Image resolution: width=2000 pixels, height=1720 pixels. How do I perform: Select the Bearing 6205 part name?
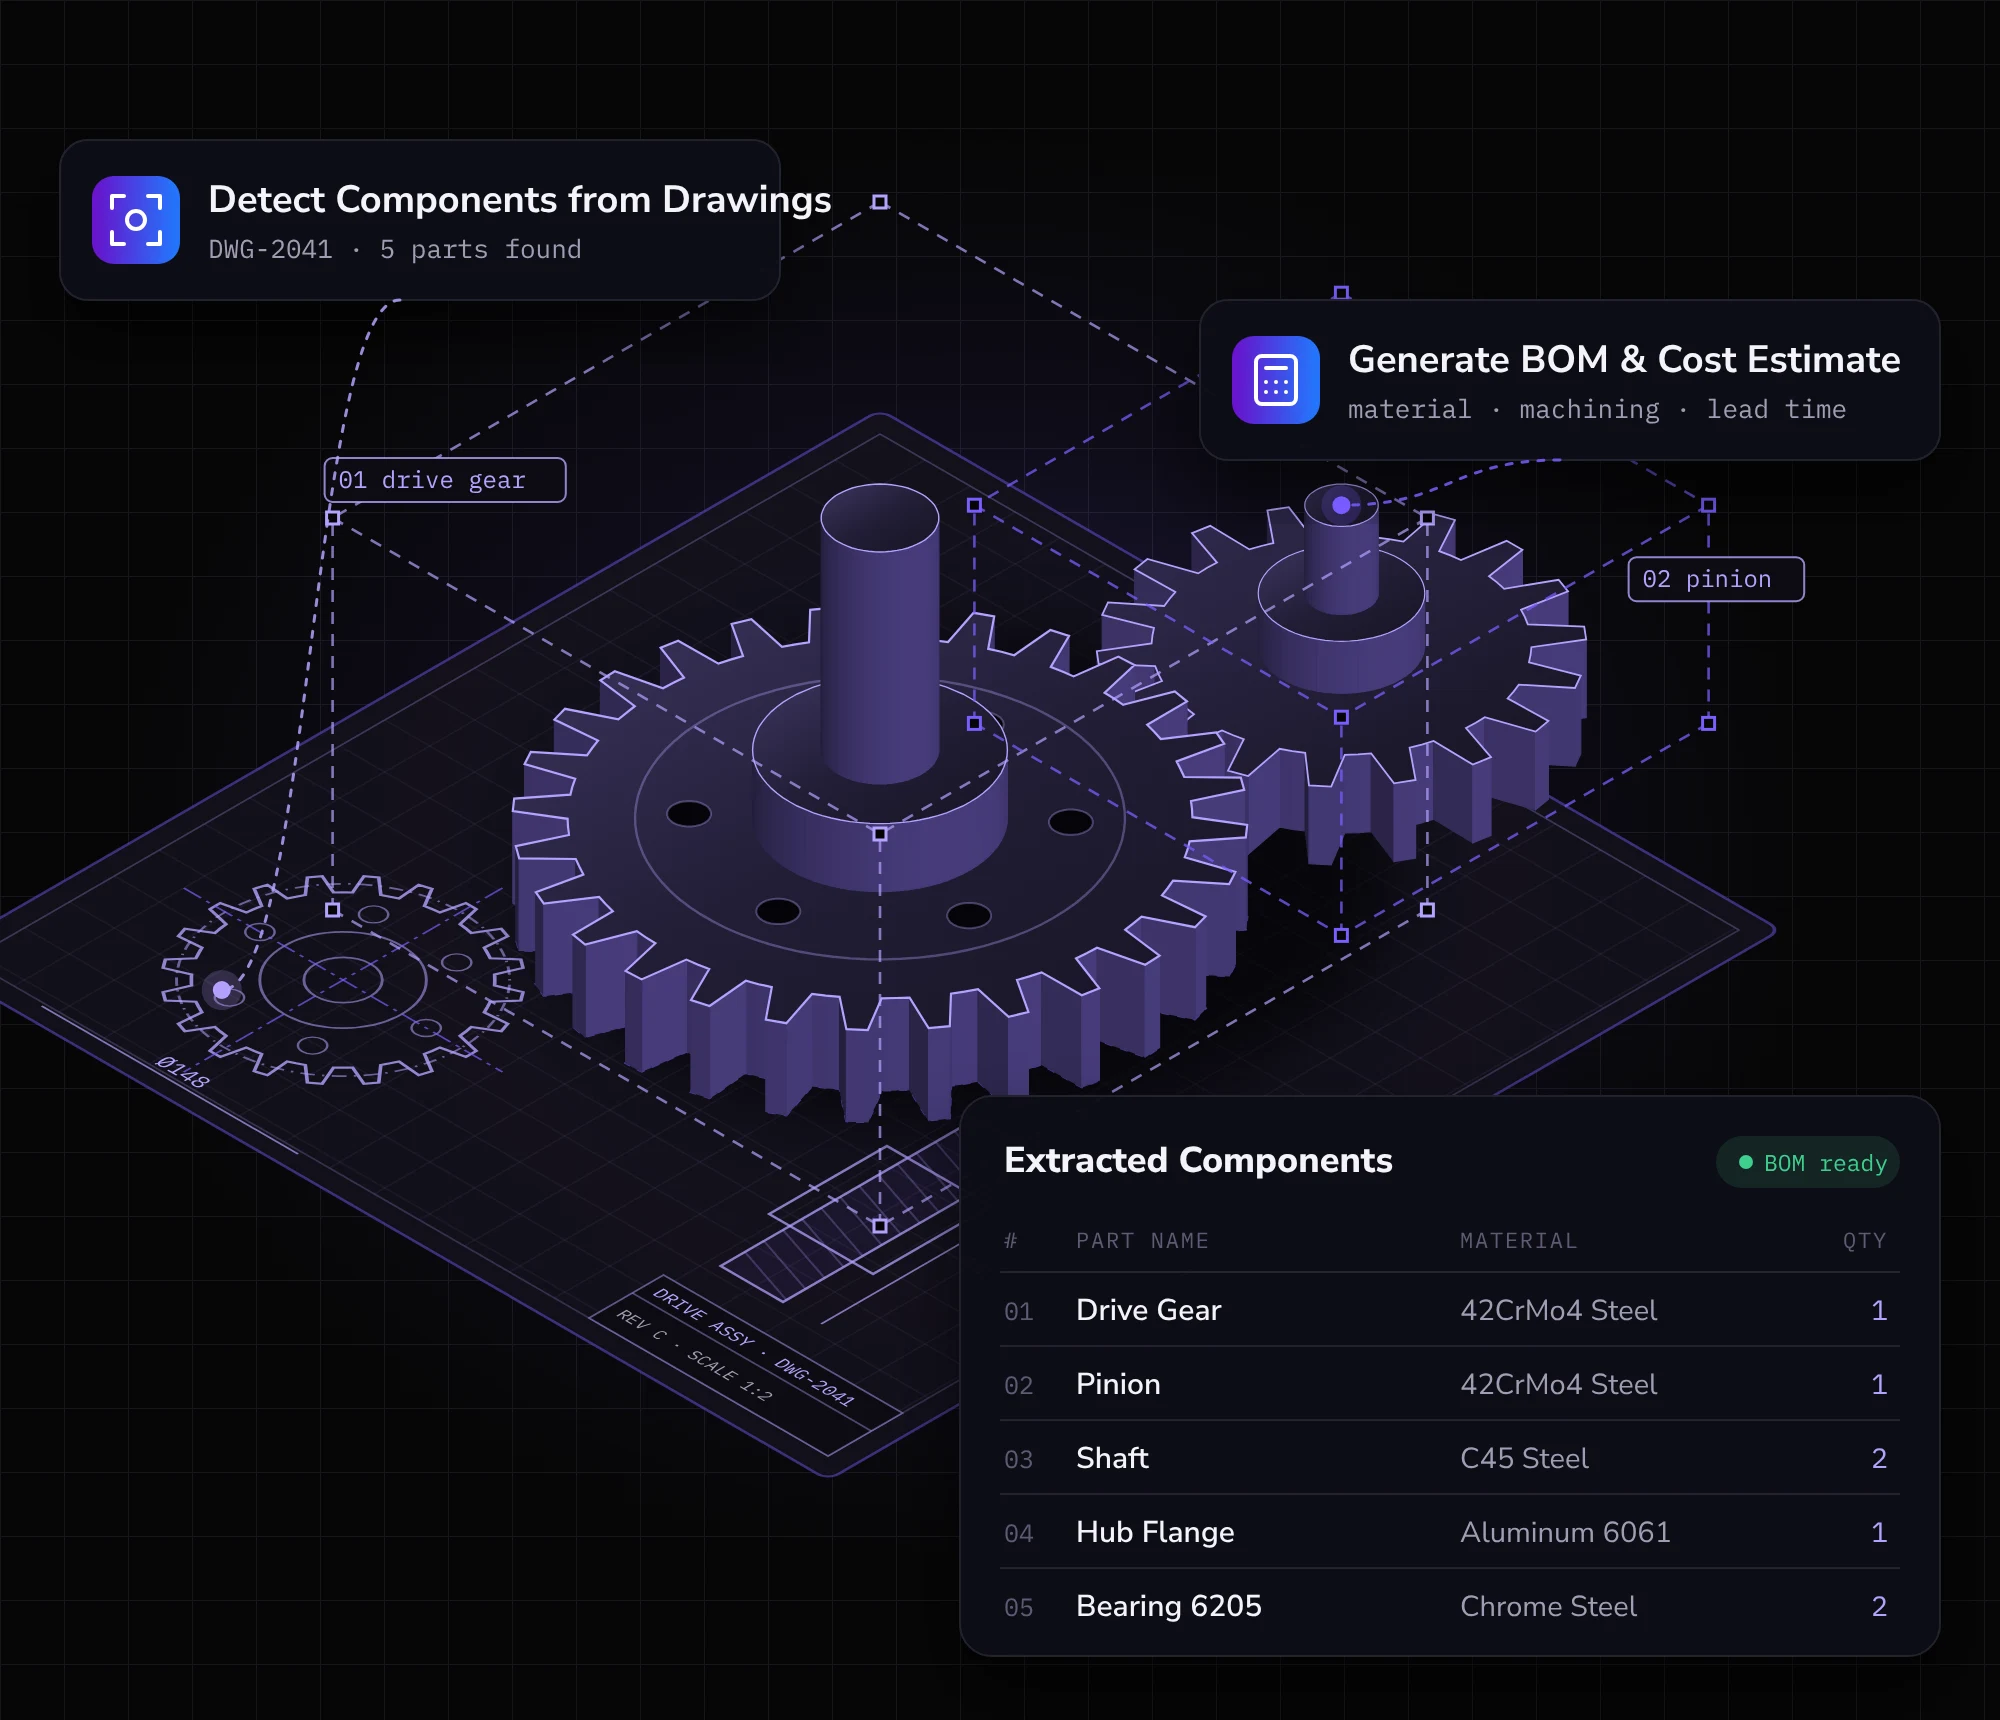point(1169,1606)
